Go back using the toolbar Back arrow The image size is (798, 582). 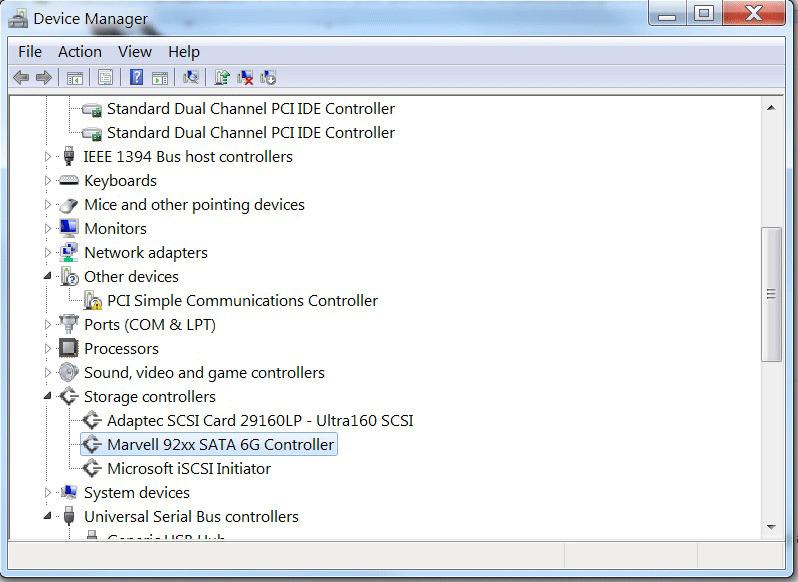coord(21,78)
